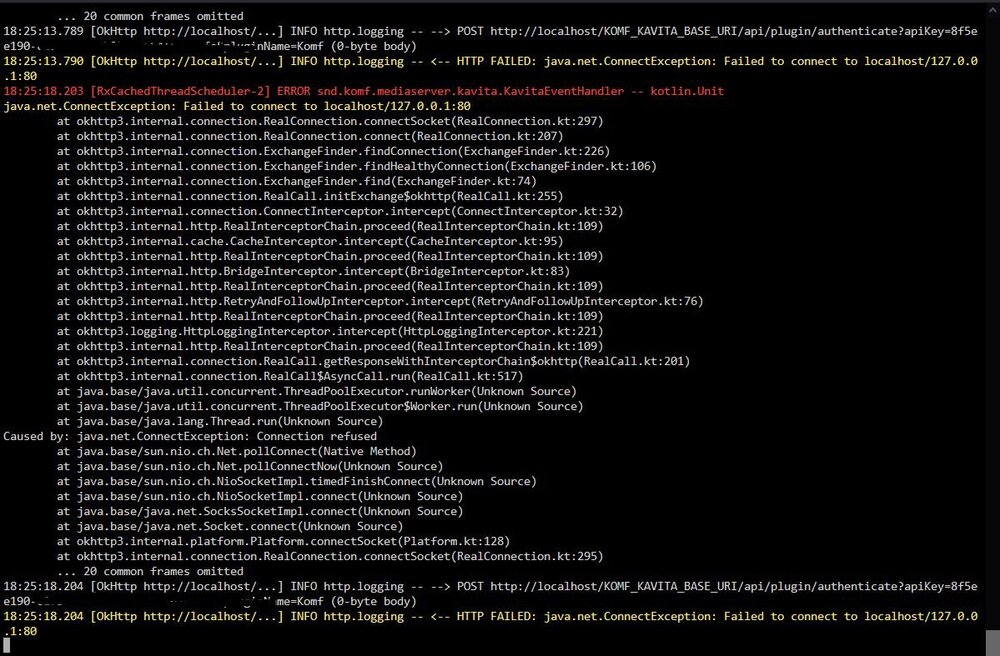Click the Net.pollConnect(Native Method) frame

tap(237, 451)
